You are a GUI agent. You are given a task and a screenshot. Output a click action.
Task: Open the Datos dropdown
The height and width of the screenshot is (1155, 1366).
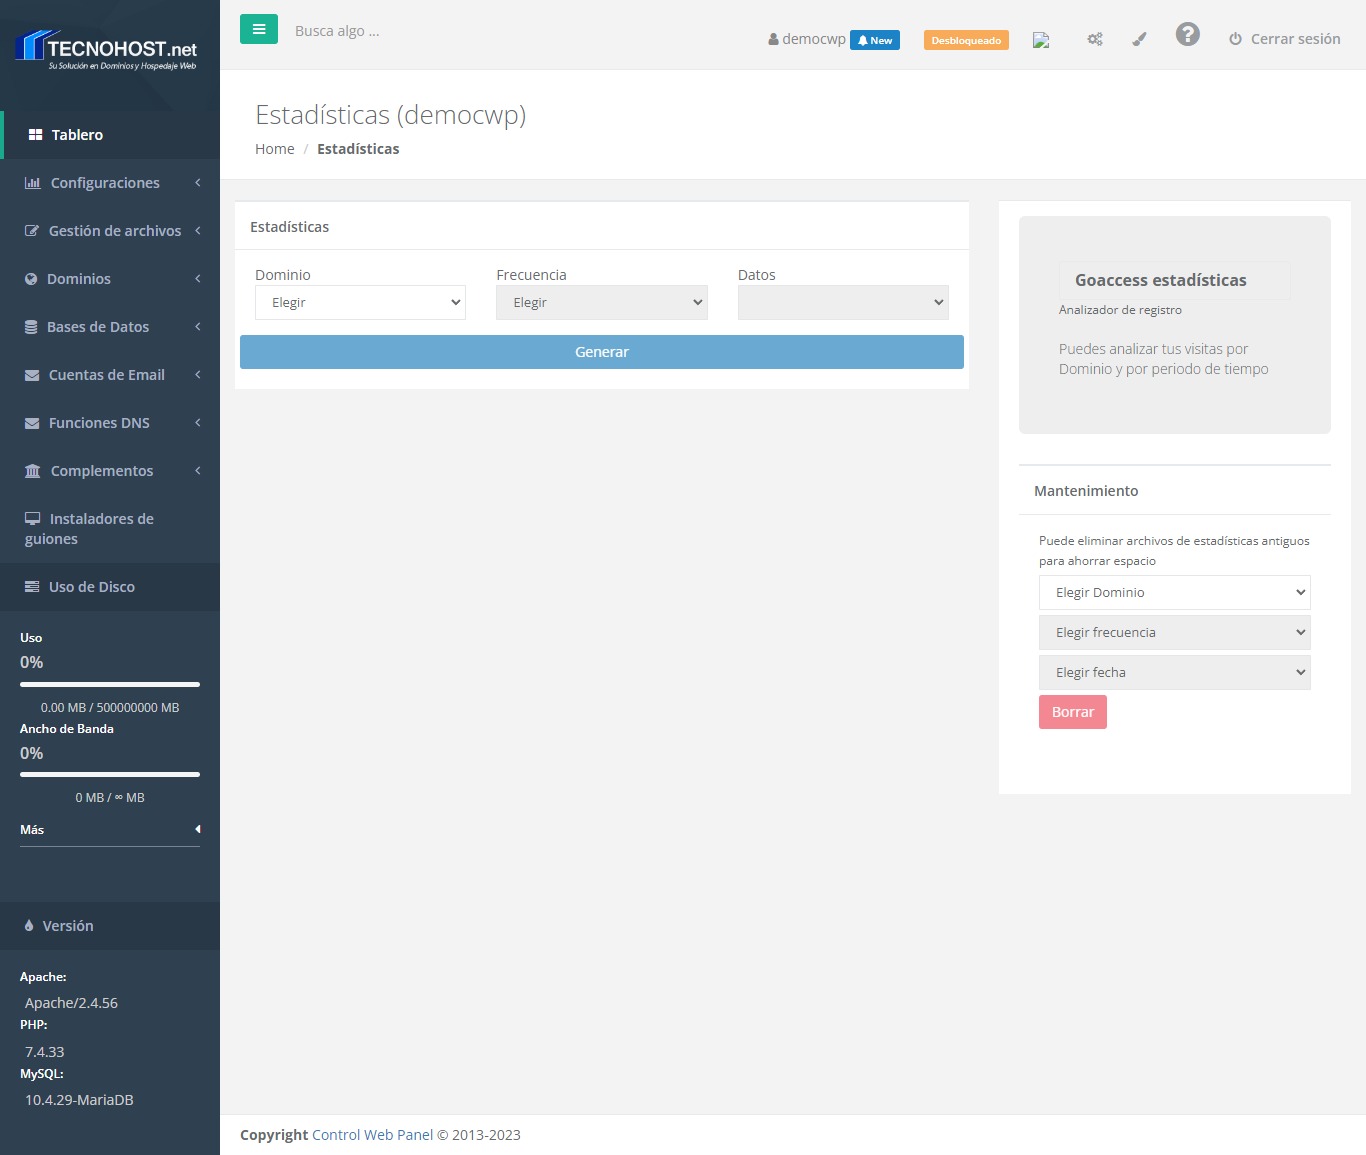[843, 302]
